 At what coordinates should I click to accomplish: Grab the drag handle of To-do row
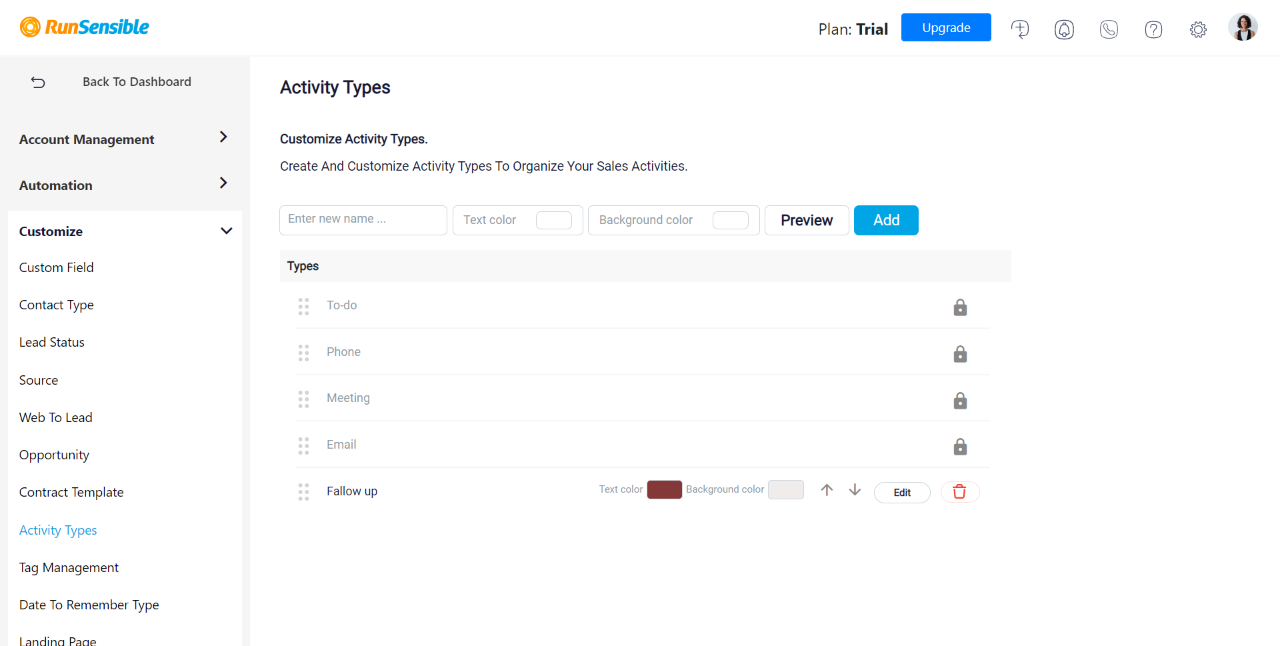[304, 306]
